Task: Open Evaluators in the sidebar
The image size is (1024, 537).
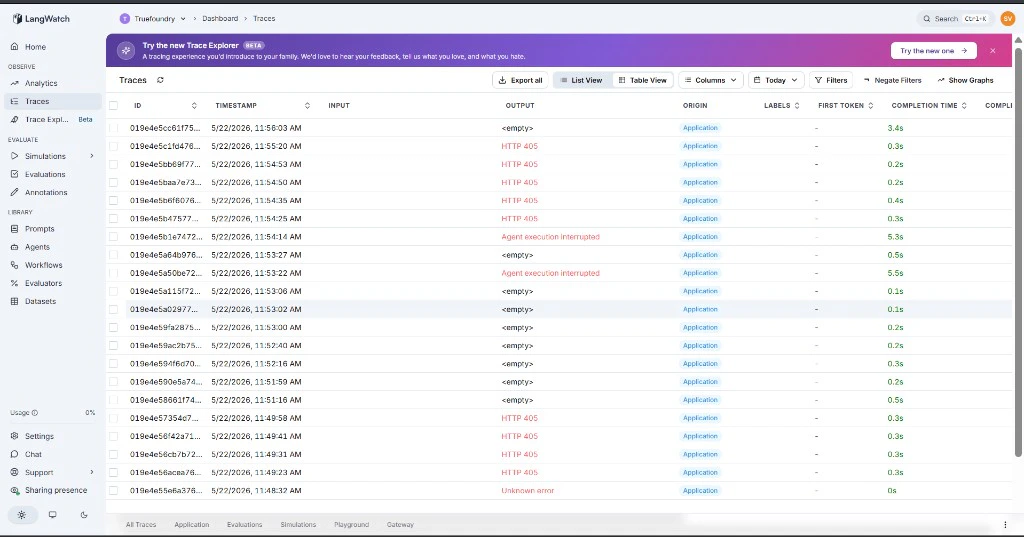Action: (43, 284)
